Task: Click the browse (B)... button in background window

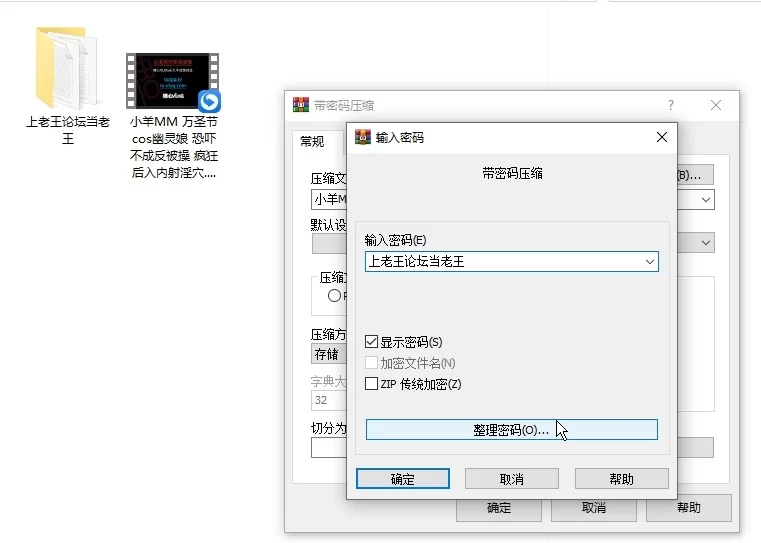Action: click(x=695, y=175)
